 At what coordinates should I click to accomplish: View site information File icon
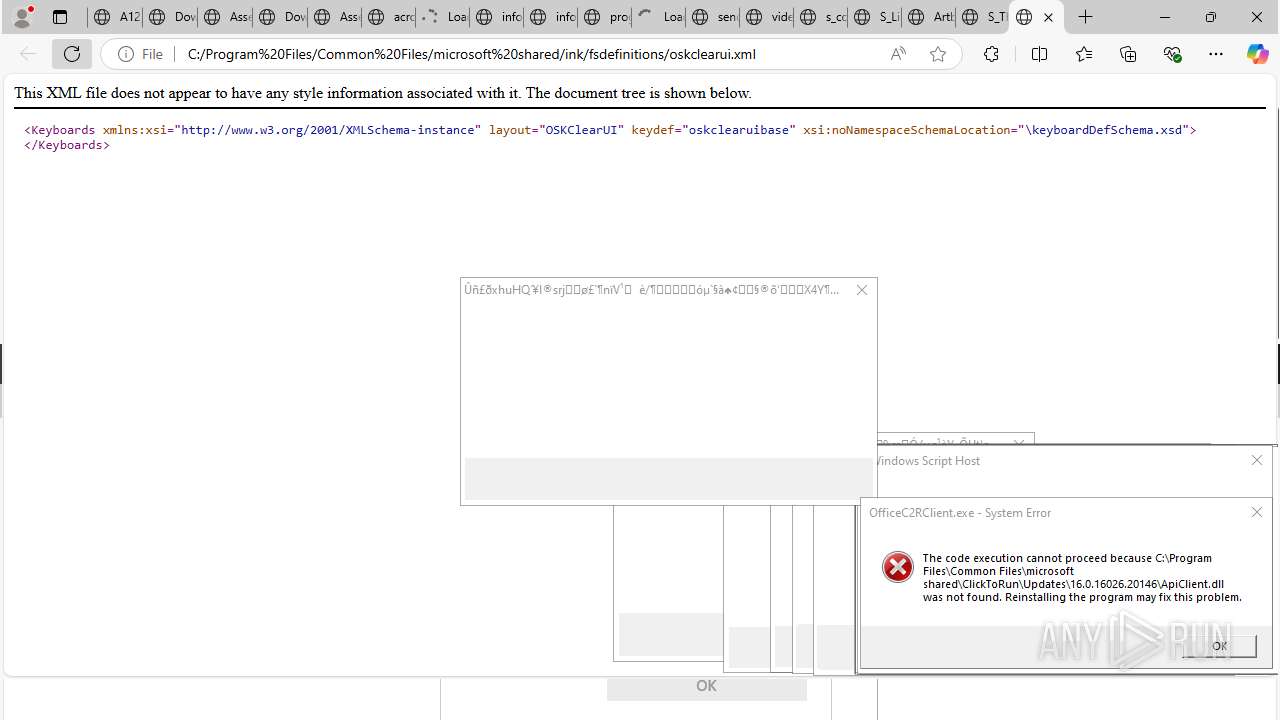(141, 54)
